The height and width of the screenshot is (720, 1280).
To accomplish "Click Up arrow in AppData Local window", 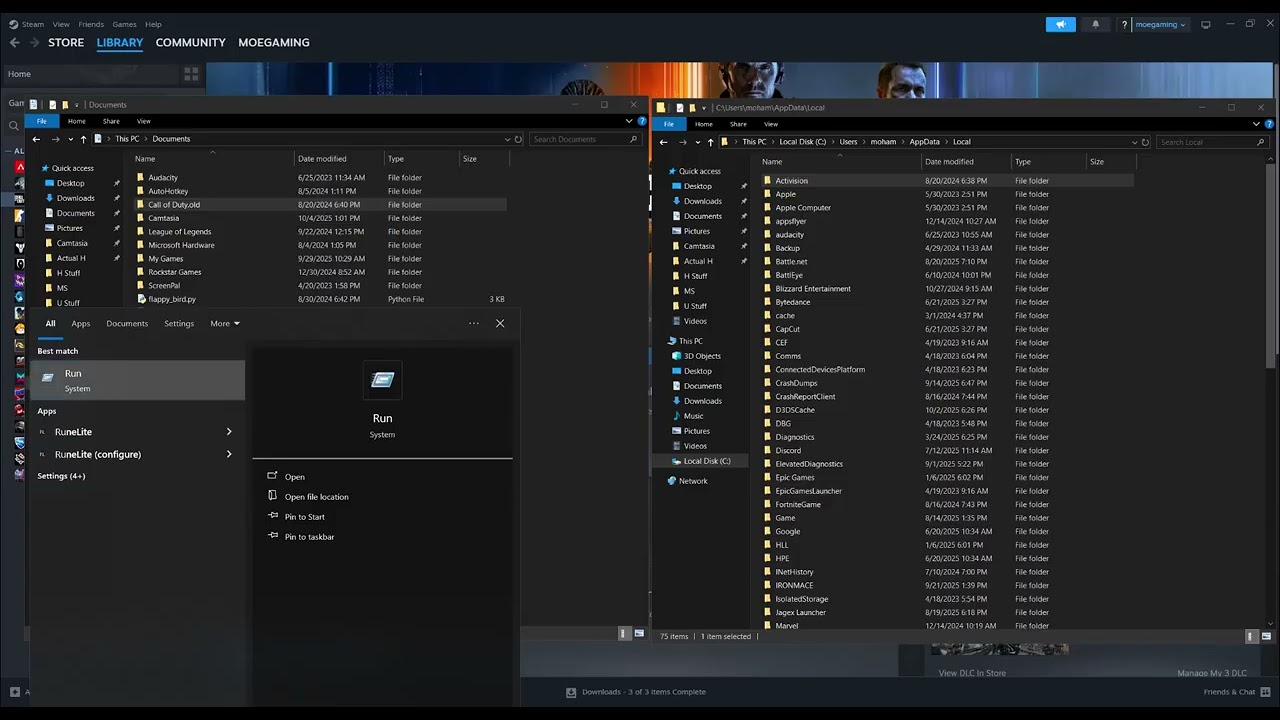I will 710,142.
